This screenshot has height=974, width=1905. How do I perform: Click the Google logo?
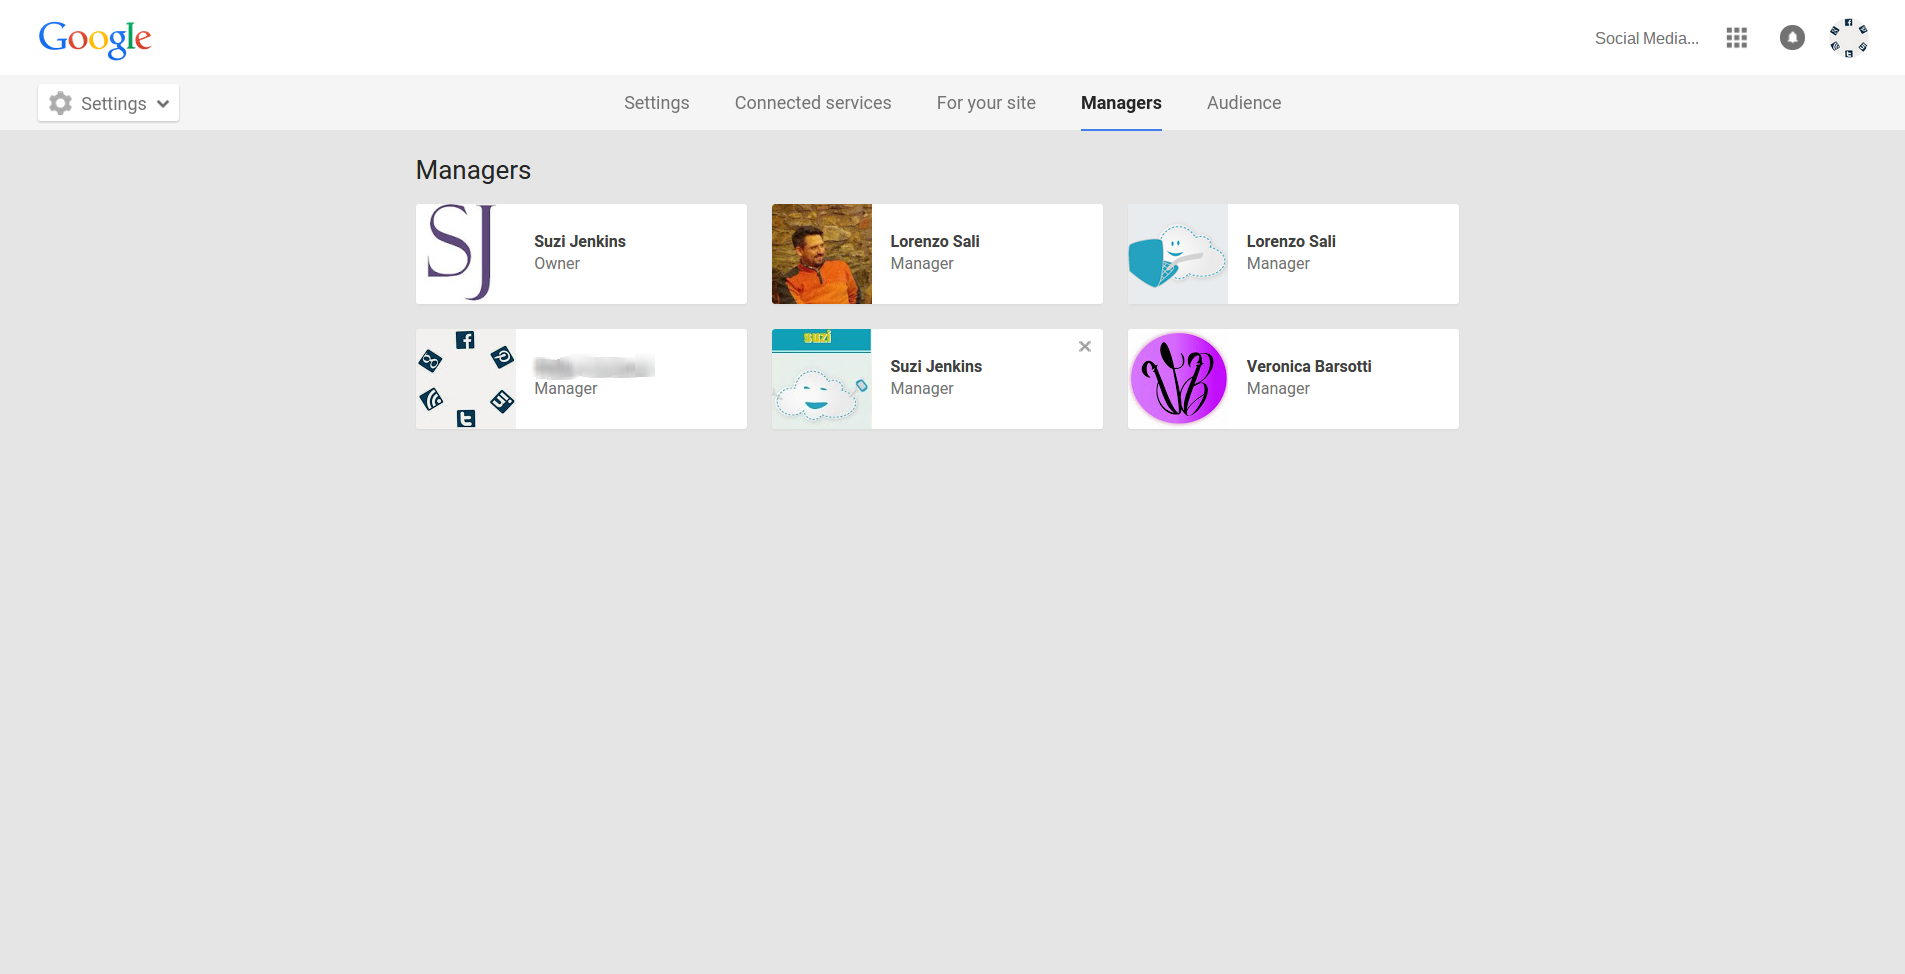(95, 38)
